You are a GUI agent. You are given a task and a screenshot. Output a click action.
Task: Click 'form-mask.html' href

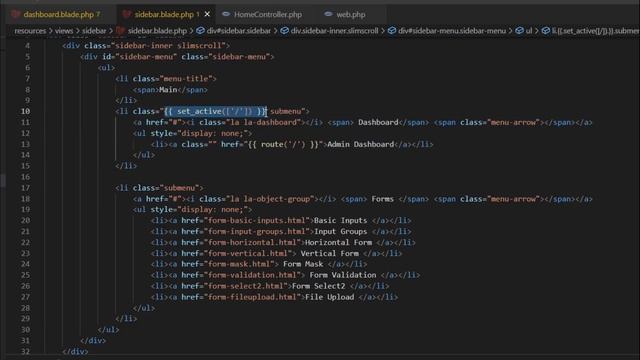[239, 264]
